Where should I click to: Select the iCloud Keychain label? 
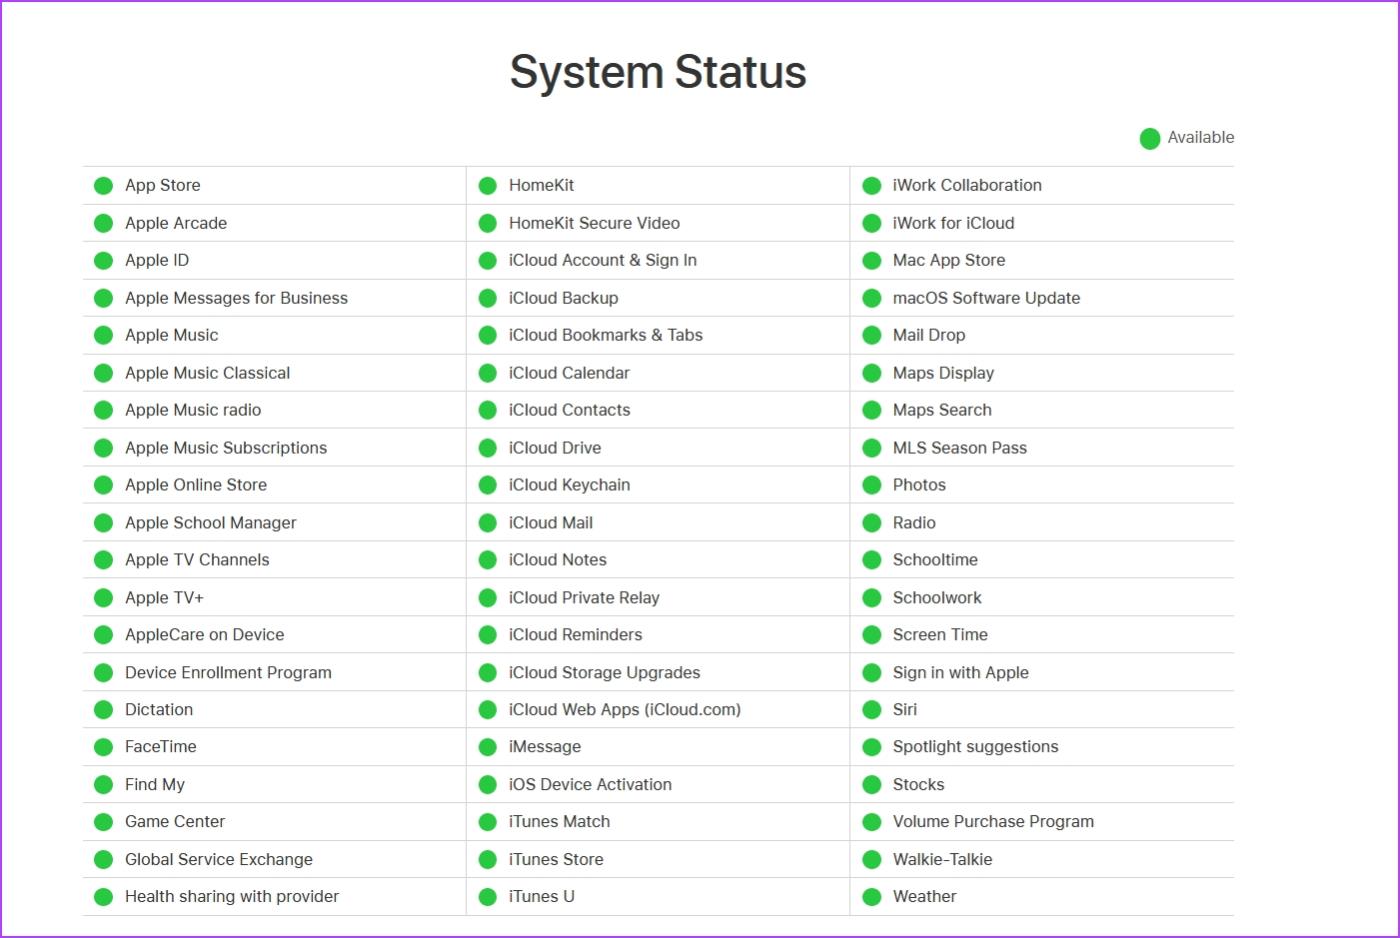(569, 485)
